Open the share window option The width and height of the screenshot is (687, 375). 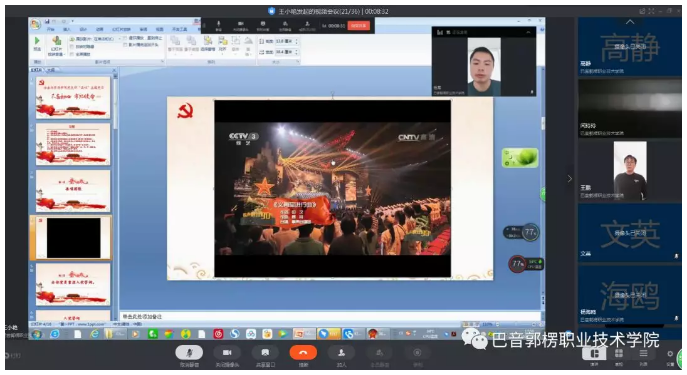pyautogui.click(x=265, y=353)
